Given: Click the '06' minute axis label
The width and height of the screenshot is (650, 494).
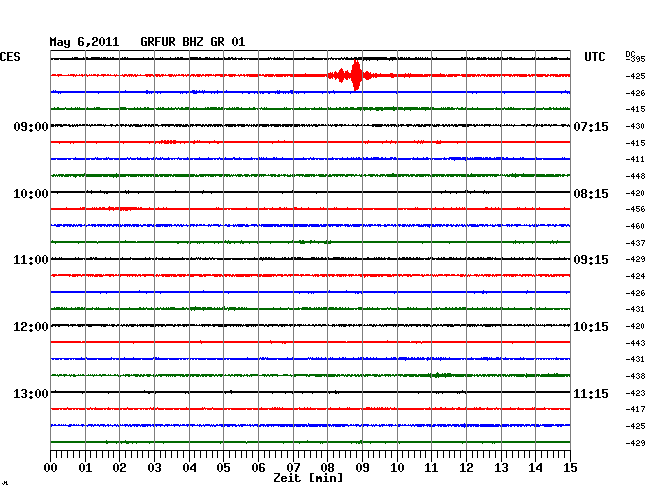Looking at the screenshot, I should click(x=258, y=467).
